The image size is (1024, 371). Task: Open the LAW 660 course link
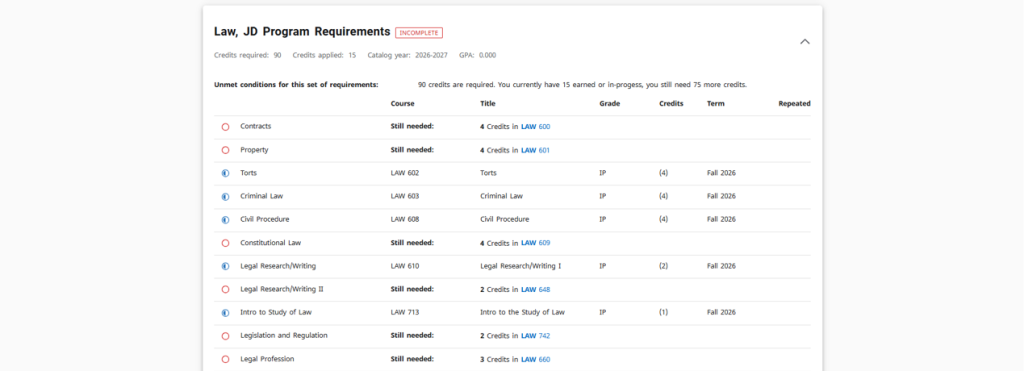pyautogui.click(x=536, y=359)
